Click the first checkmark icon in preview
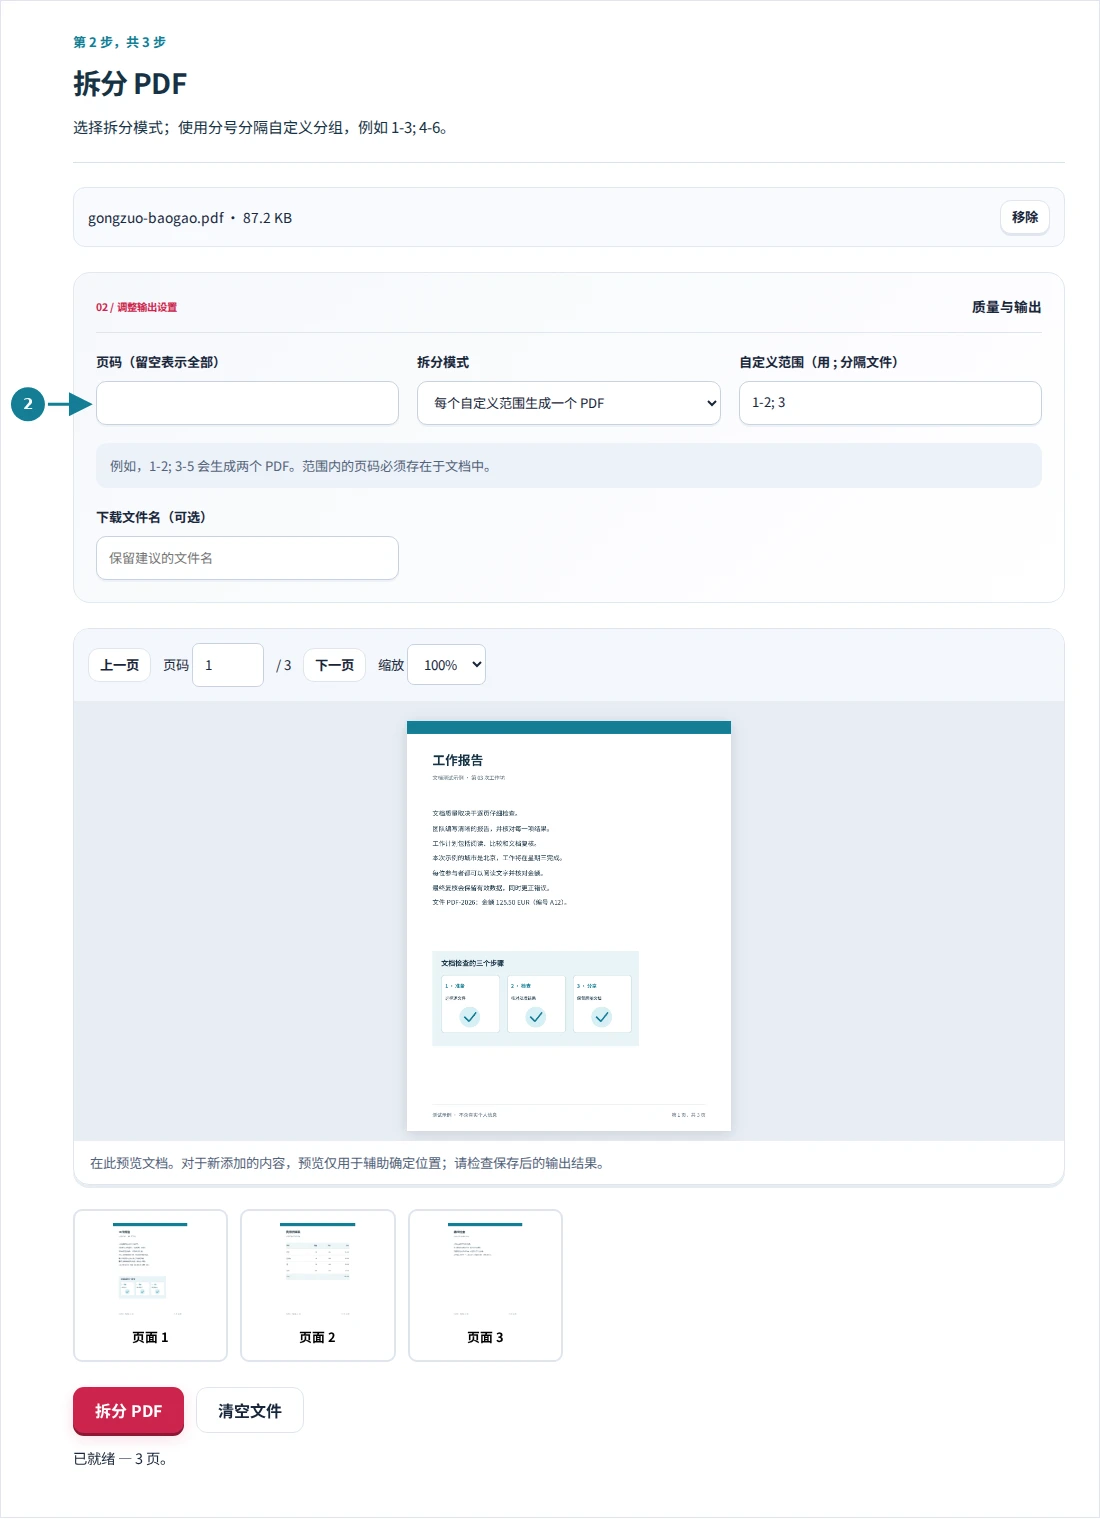Image resolution: width=1100 pixels, height=1519 pixels. click(x=470, y=1017)
